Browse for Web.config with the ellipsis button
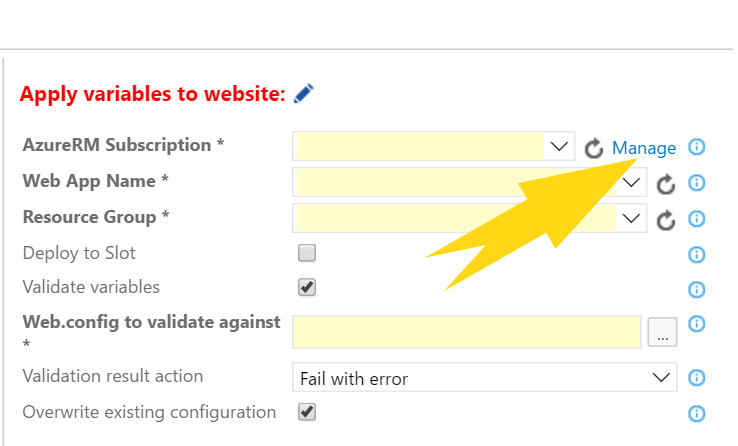 (x=662, y=332)
